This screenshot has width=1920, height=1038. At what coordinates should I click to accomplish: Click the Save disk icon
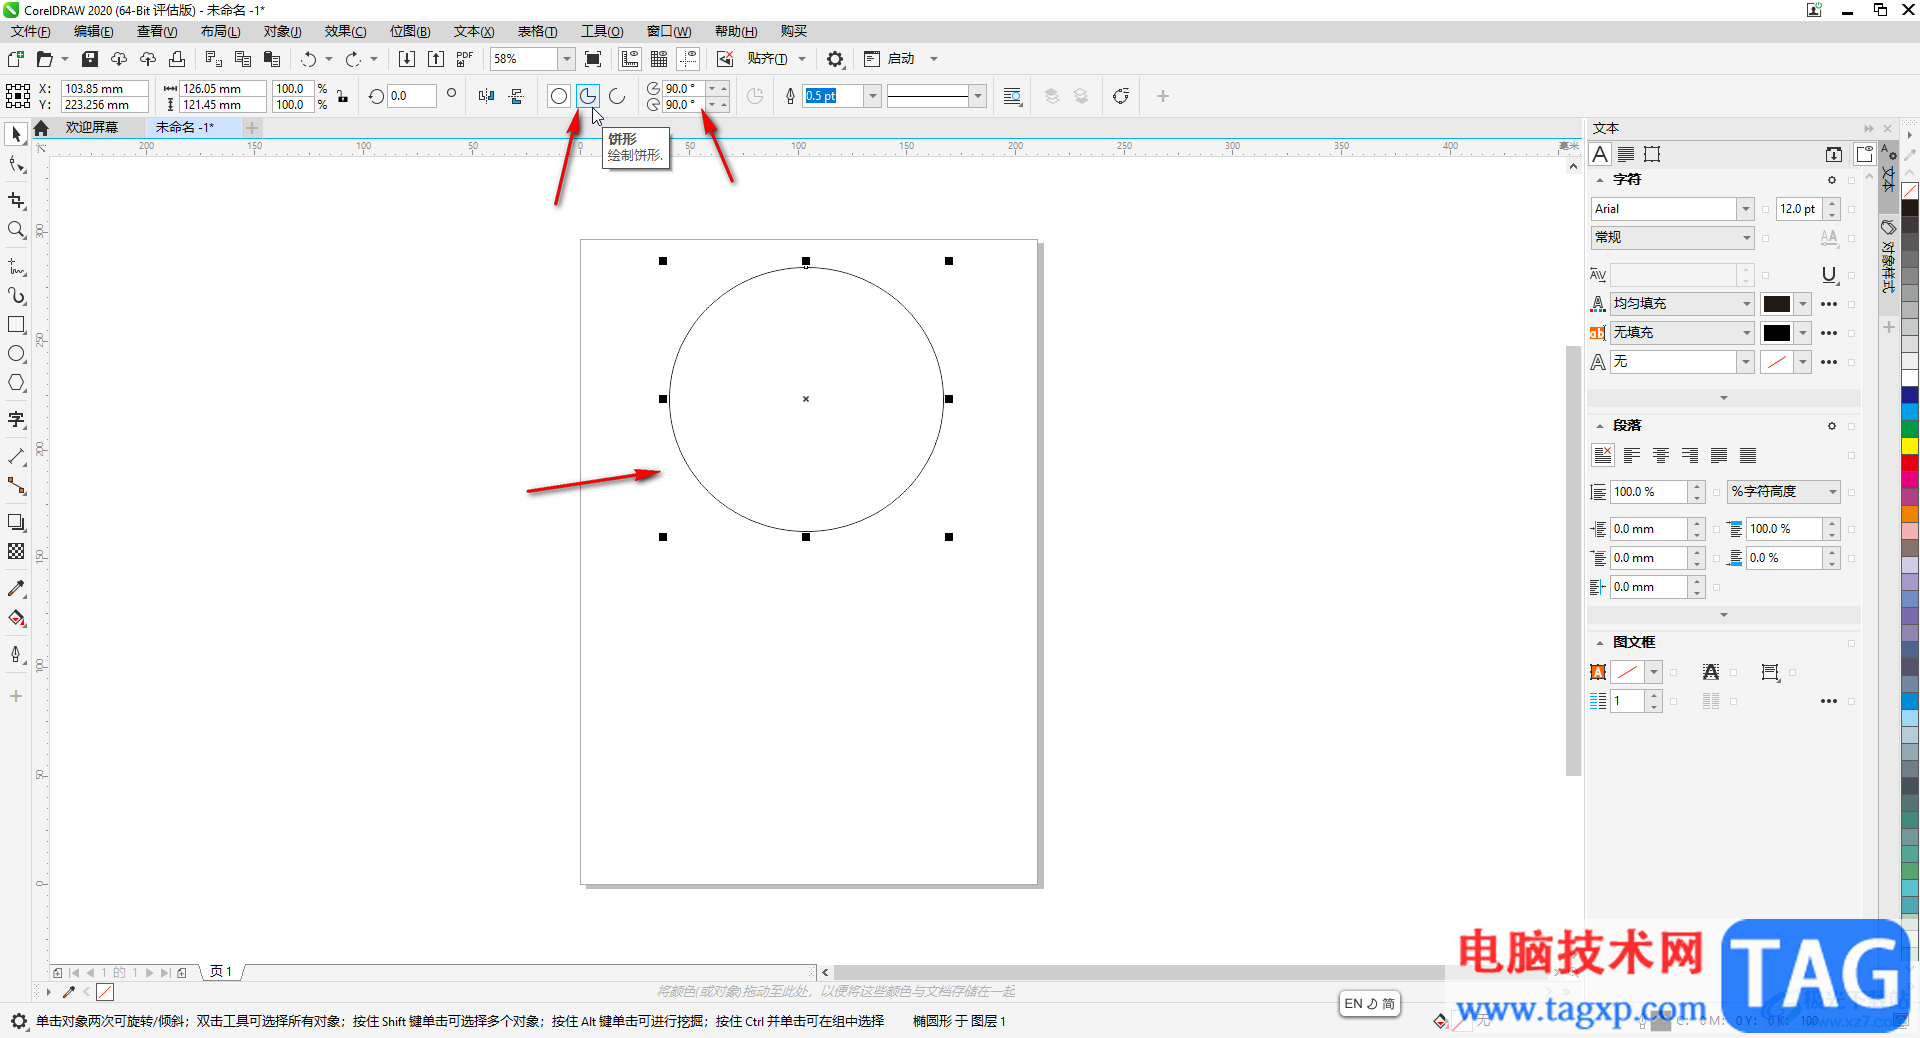click(x=90, y=59)
